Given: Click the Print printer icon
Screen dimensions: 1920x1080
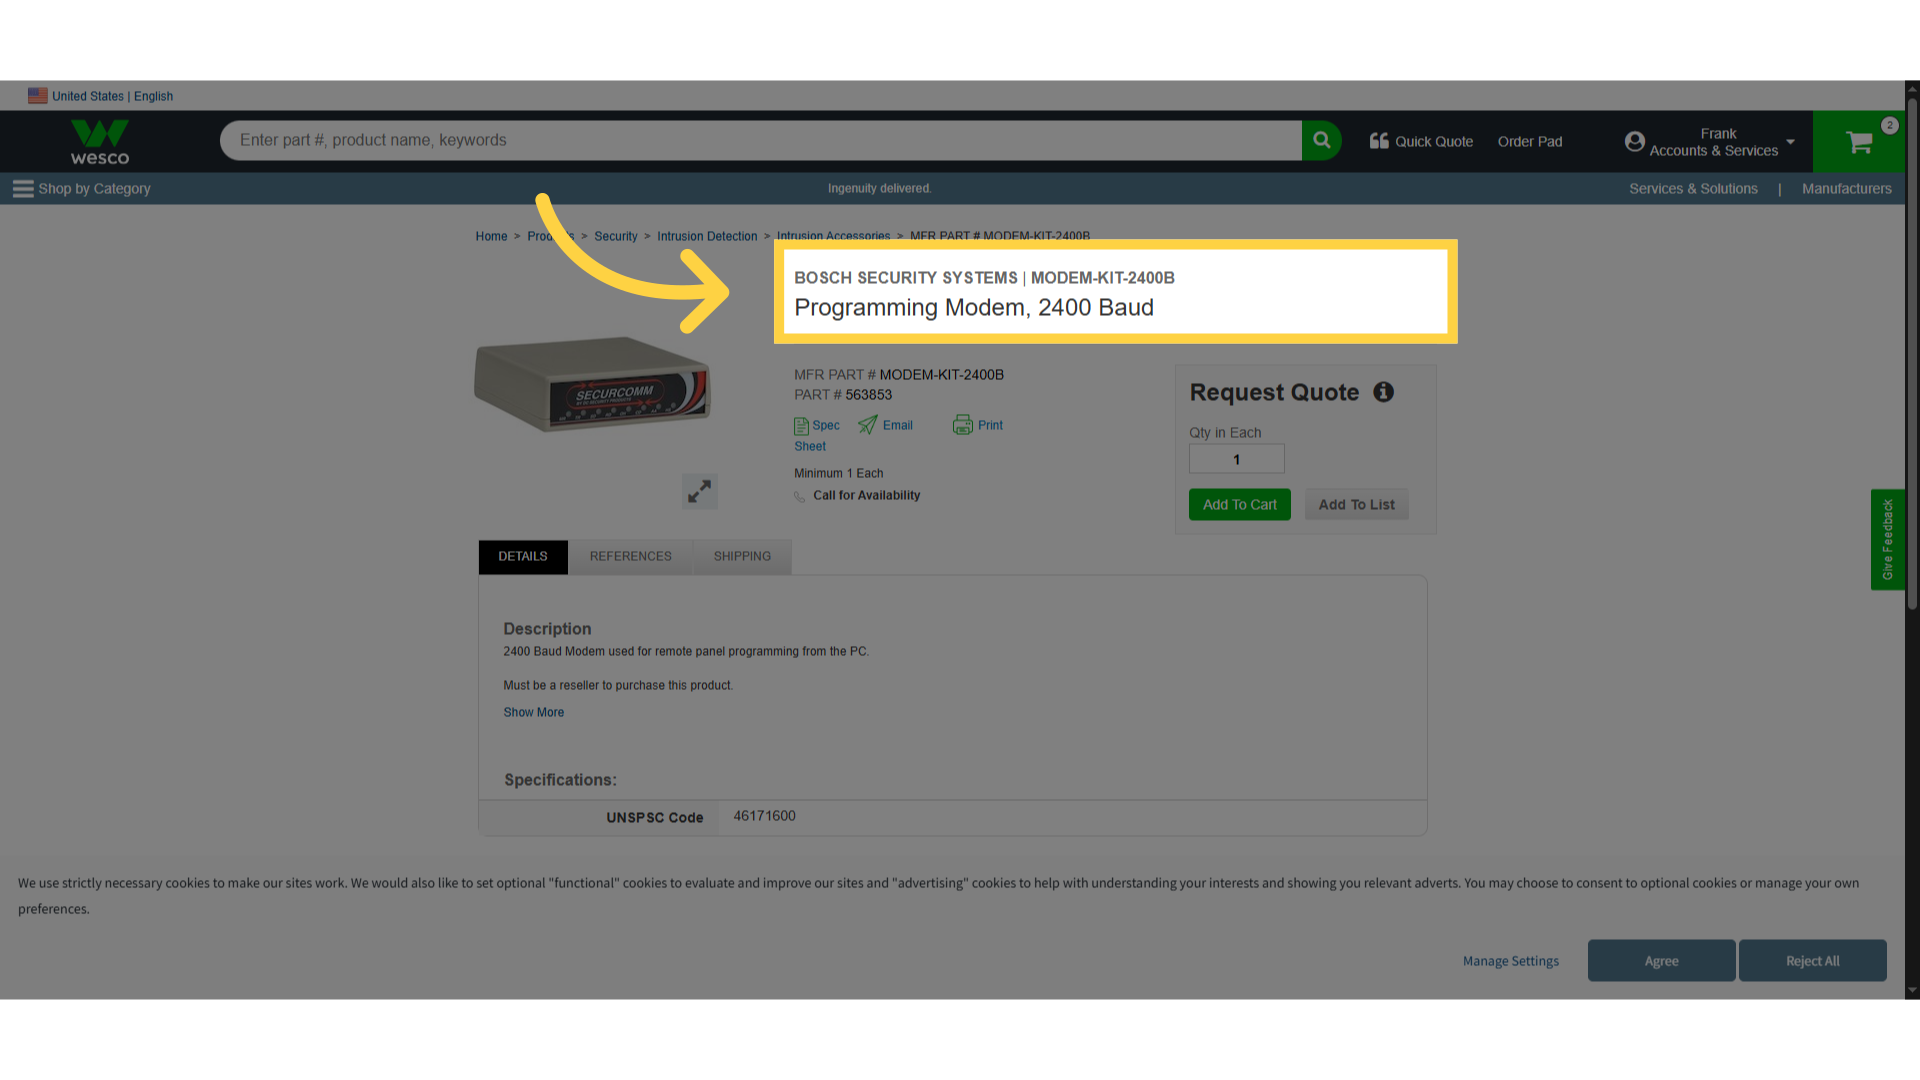Looking at the screenshot, I should [x=962, y=425].
